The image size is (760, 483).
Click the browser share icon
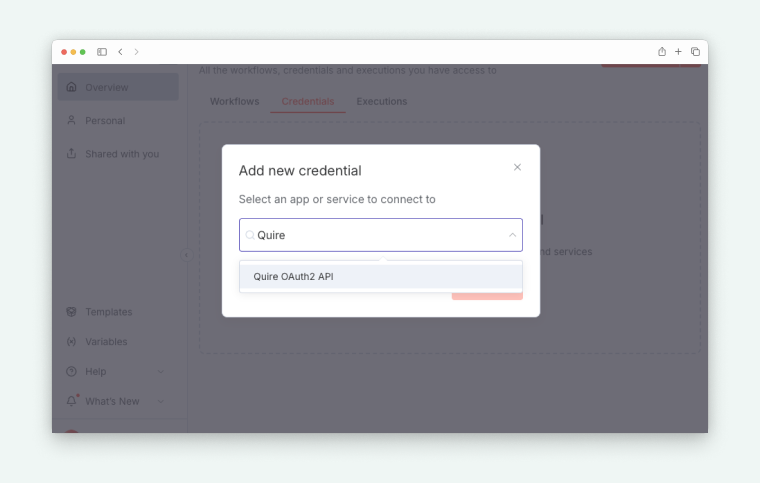point(662,52)
